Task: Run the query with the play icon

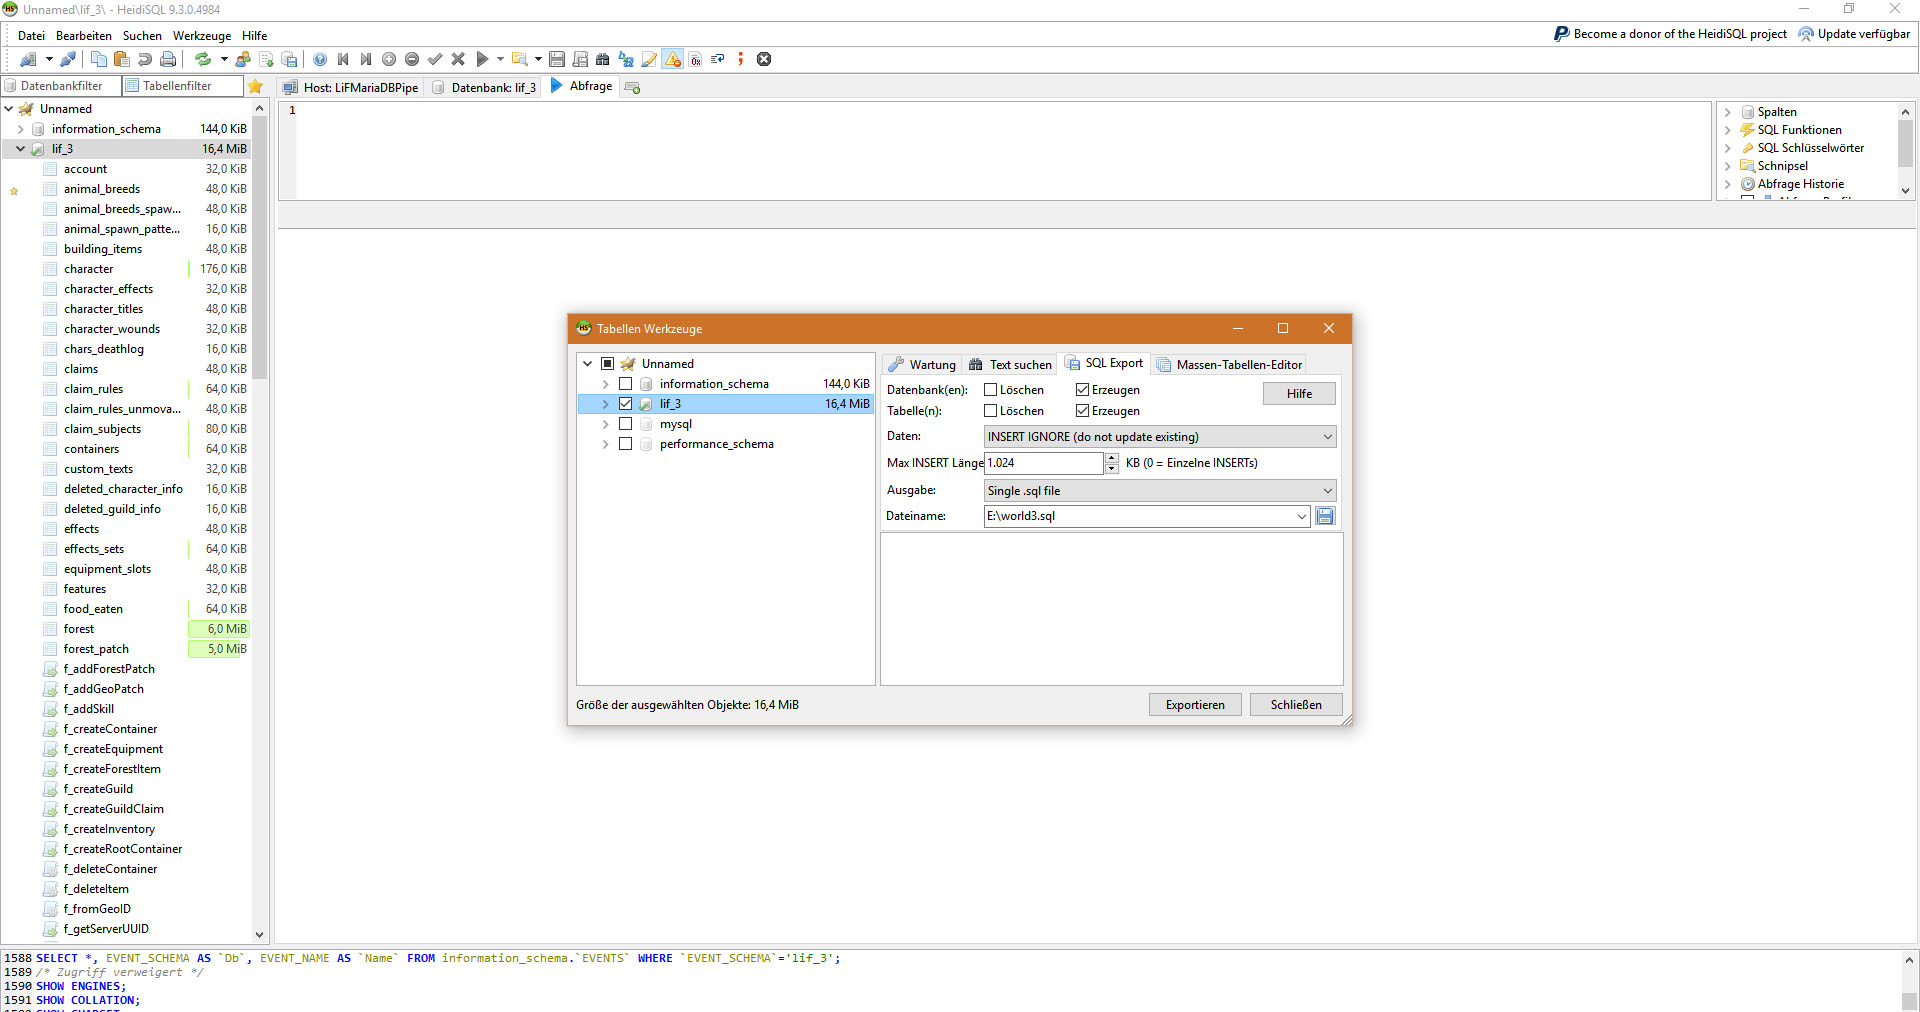Action: 482,59
